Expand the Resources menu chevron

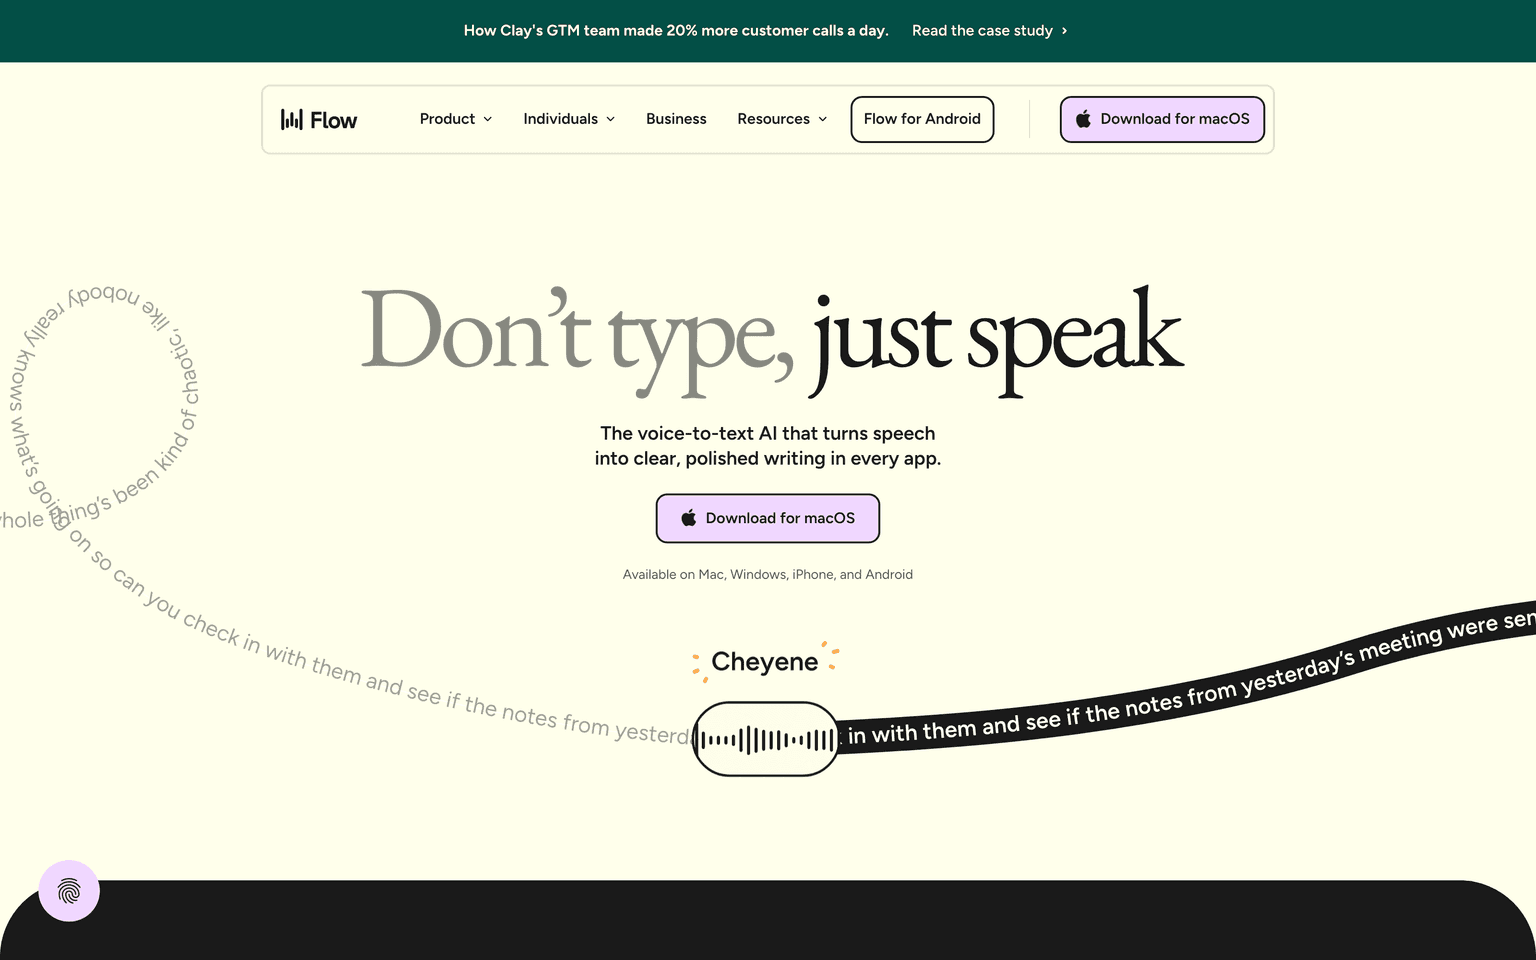(822, 119)
